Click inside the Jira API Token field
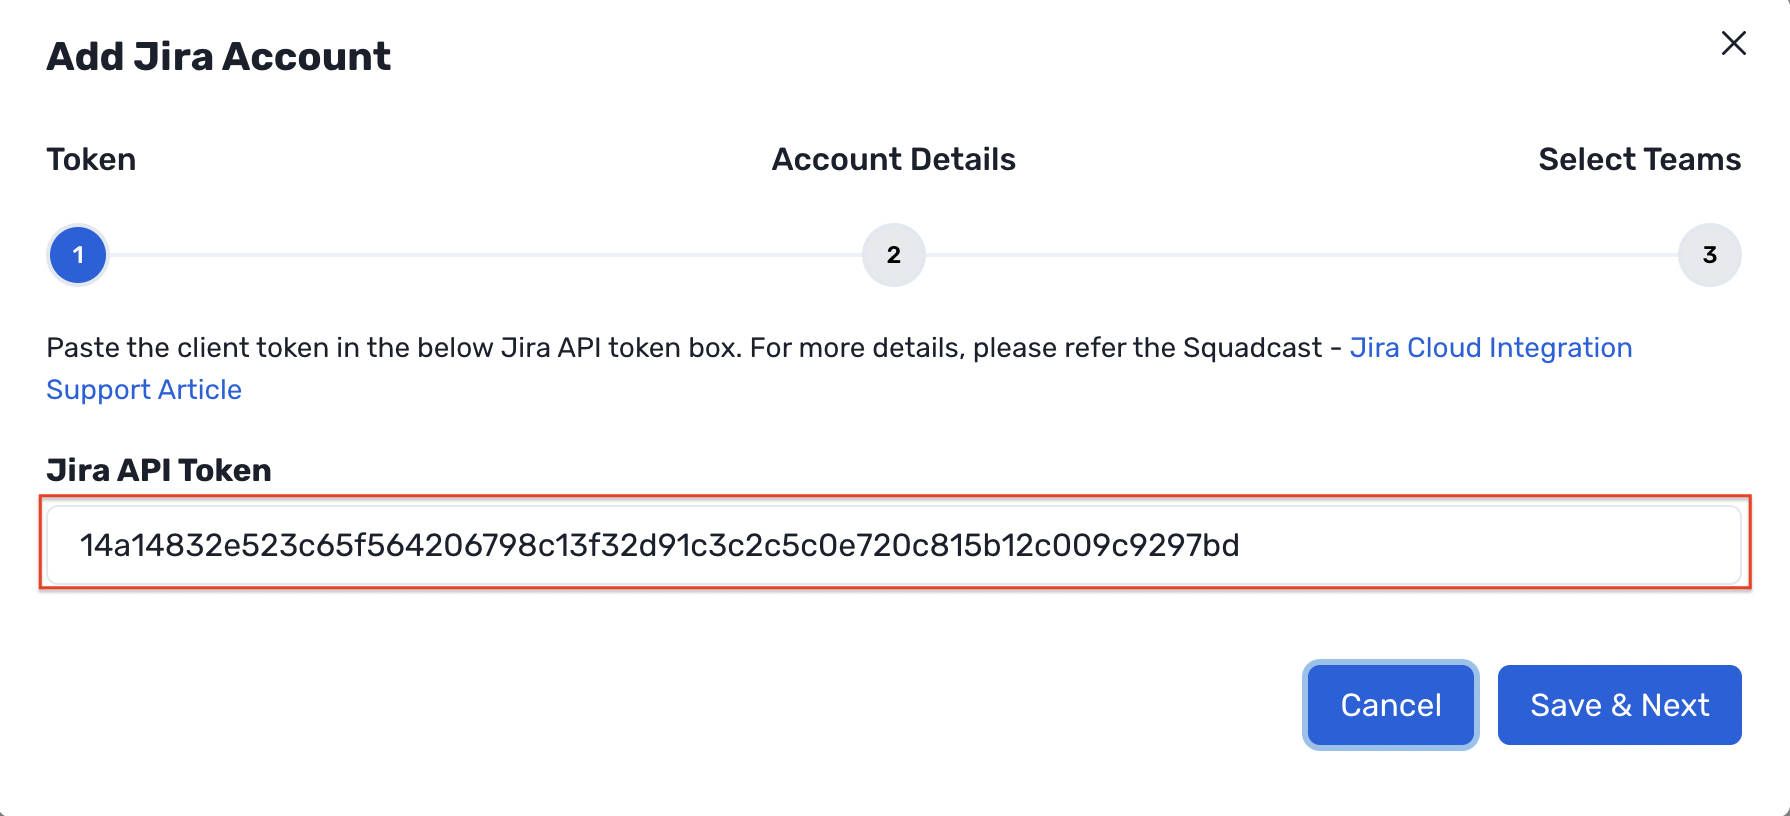The width and height of the screenshot is (1790, 816). tap(893, 546)
